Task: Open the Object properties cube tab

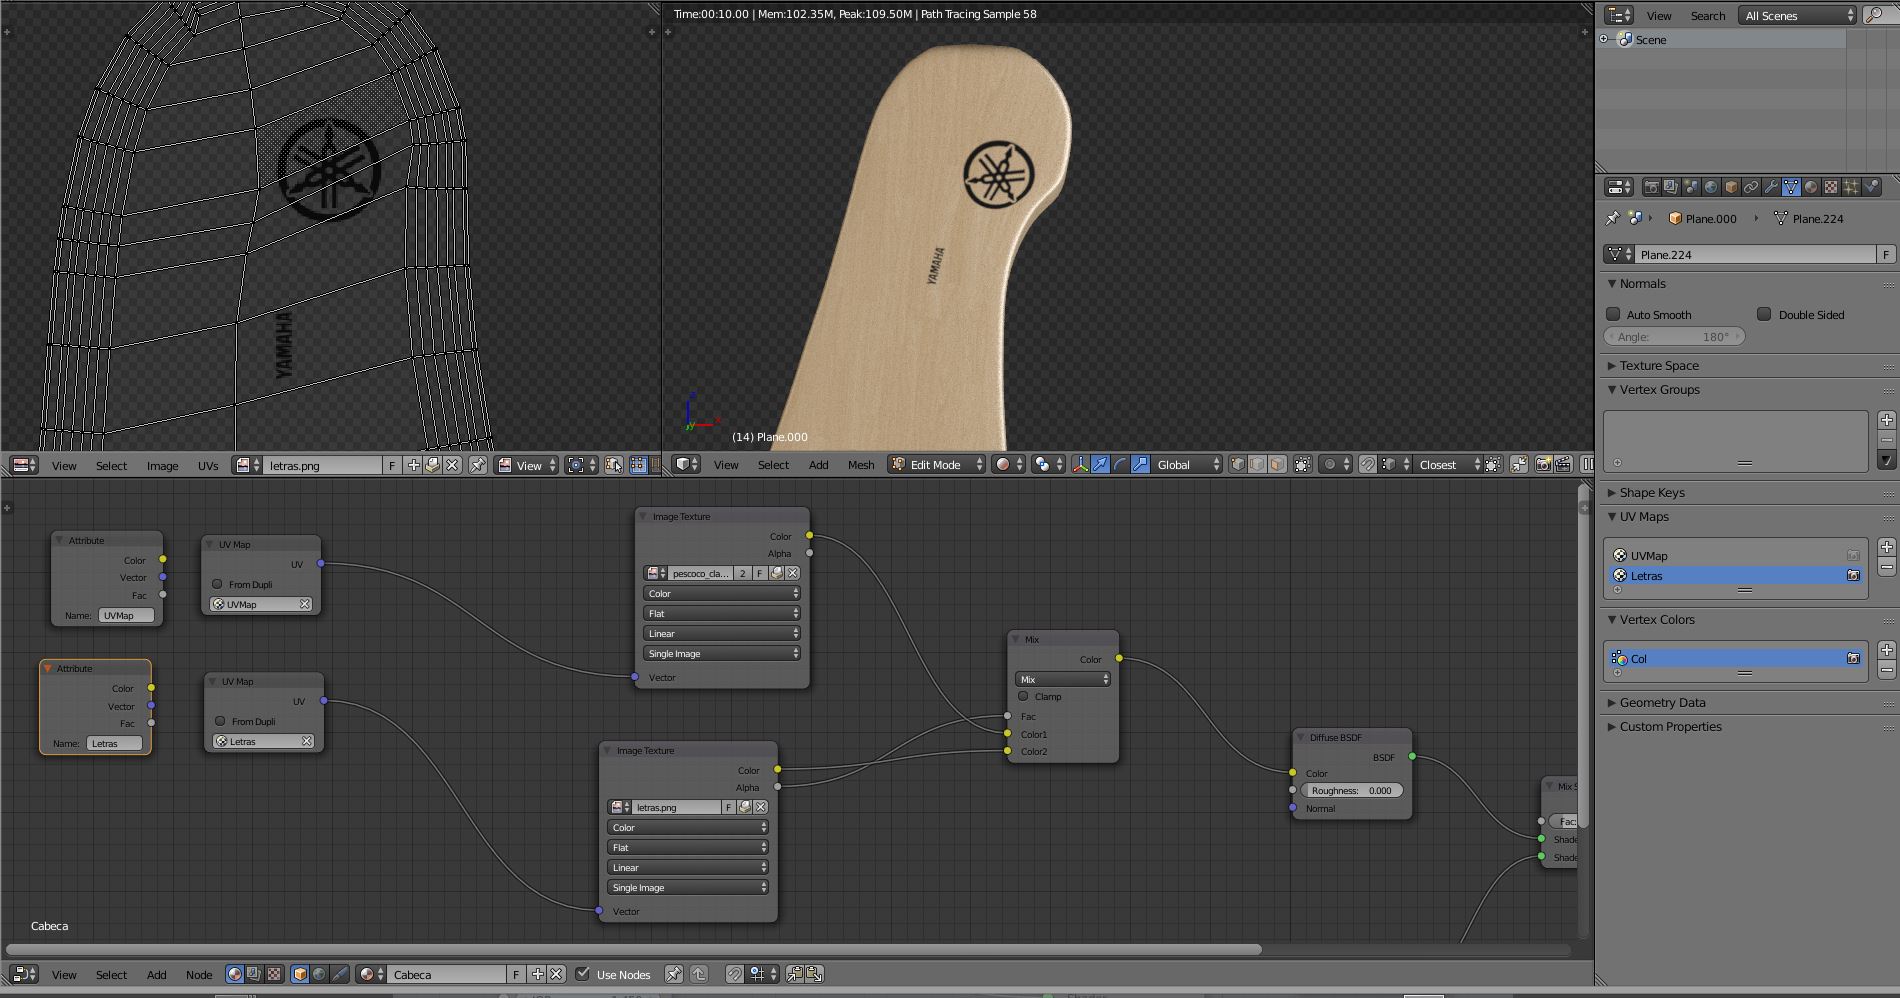Action: 1731,187
